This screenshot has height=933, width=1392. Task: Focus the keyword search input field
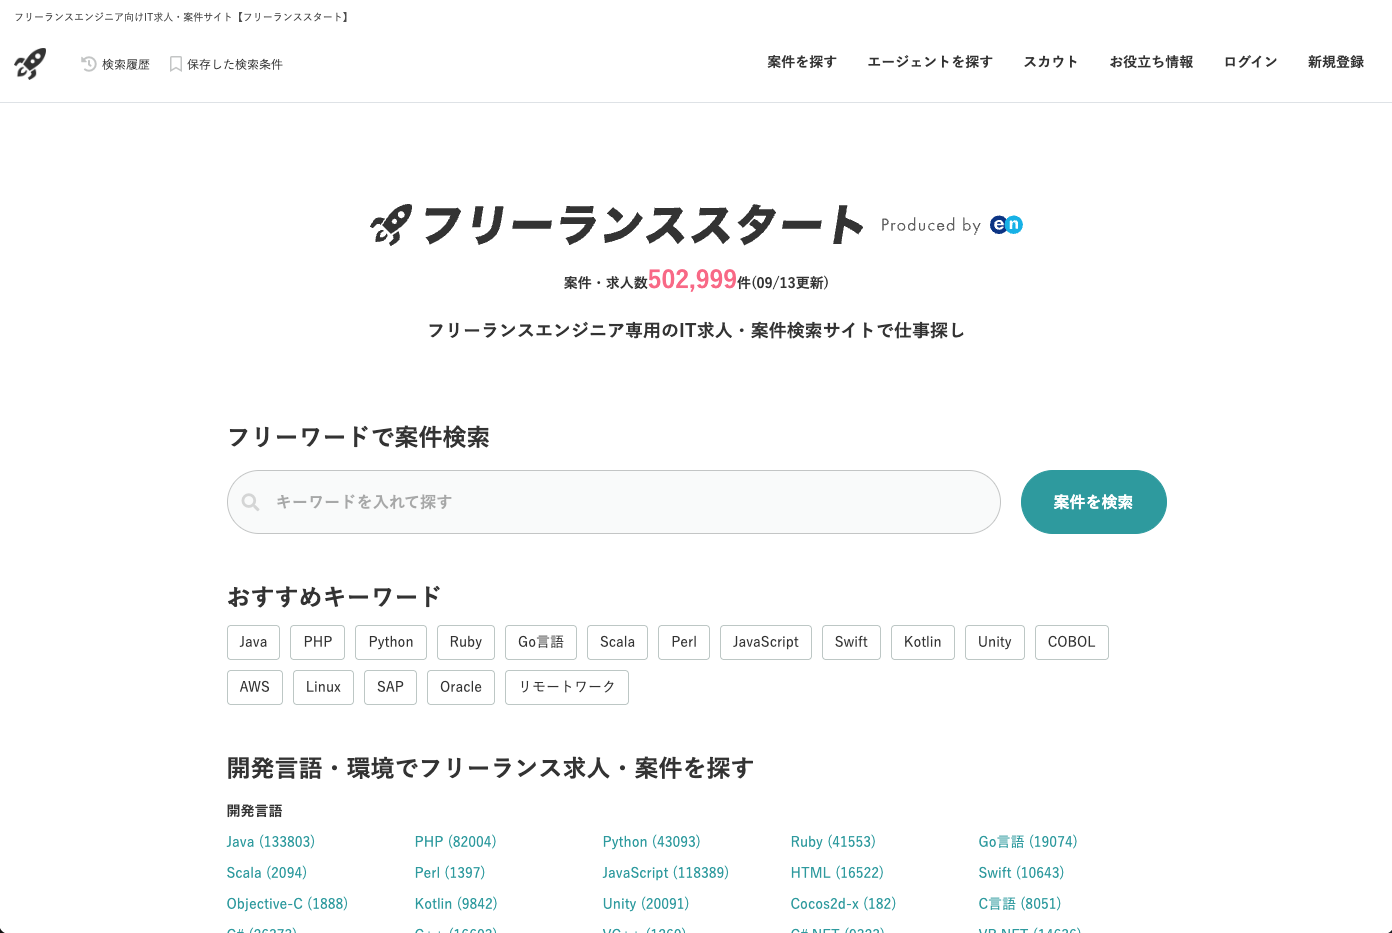[630, 502]
